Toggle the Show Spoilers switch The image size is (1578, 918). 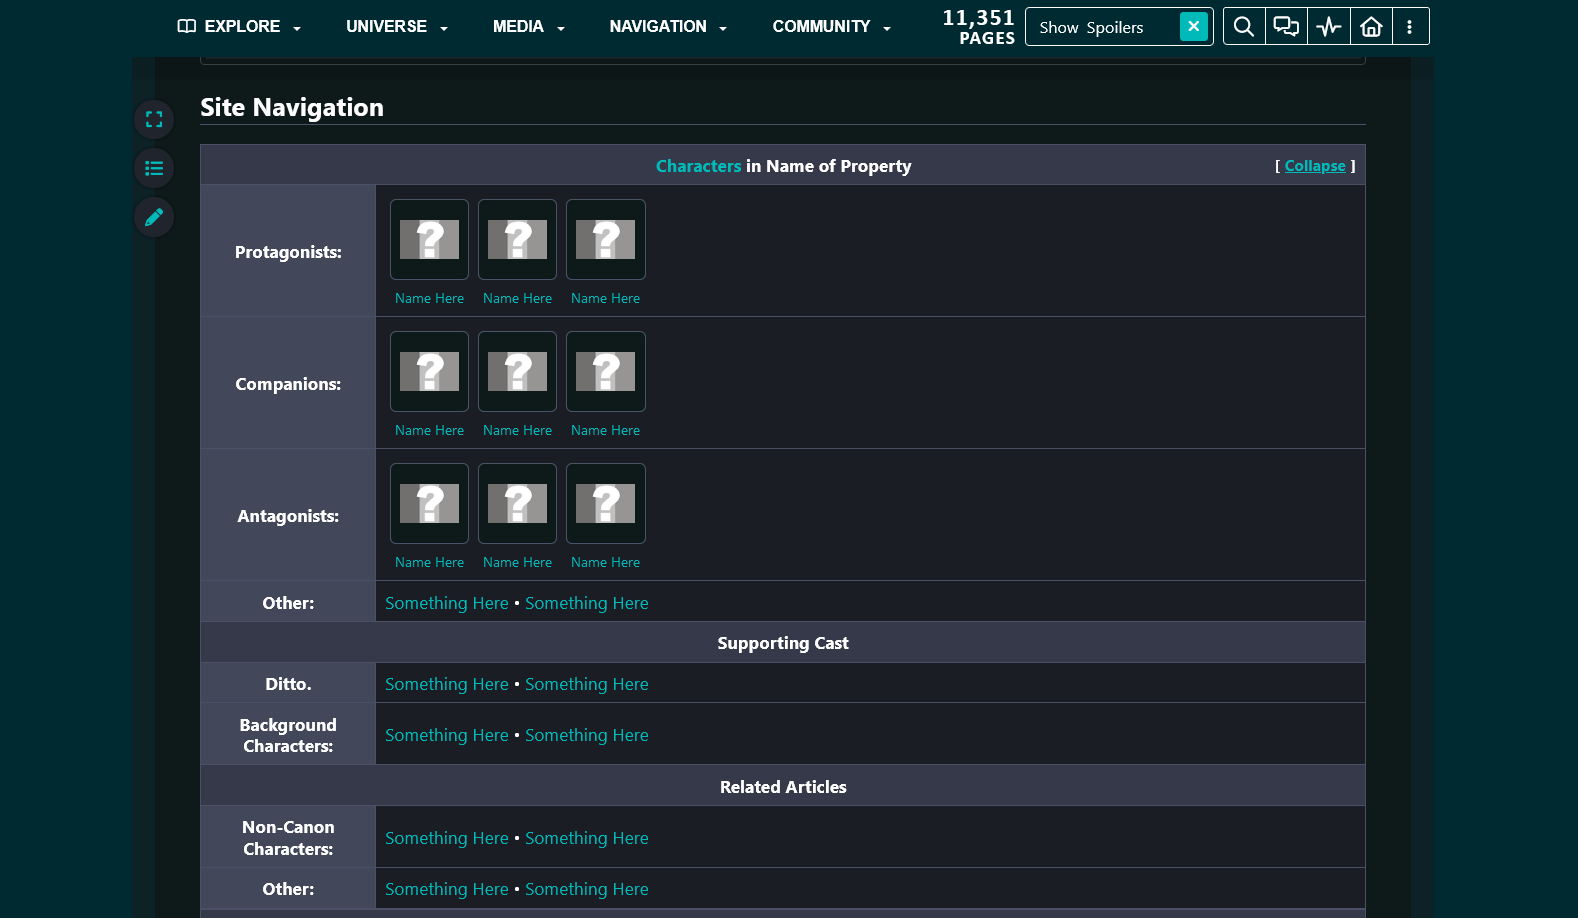pyautogui.click(x=1193, y=27)
